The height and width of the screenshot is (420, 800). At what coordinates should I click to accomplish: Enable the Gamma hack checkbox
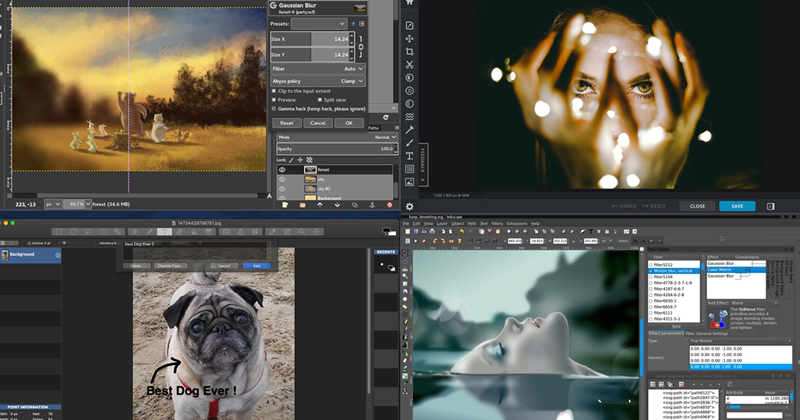click(274, 109)
